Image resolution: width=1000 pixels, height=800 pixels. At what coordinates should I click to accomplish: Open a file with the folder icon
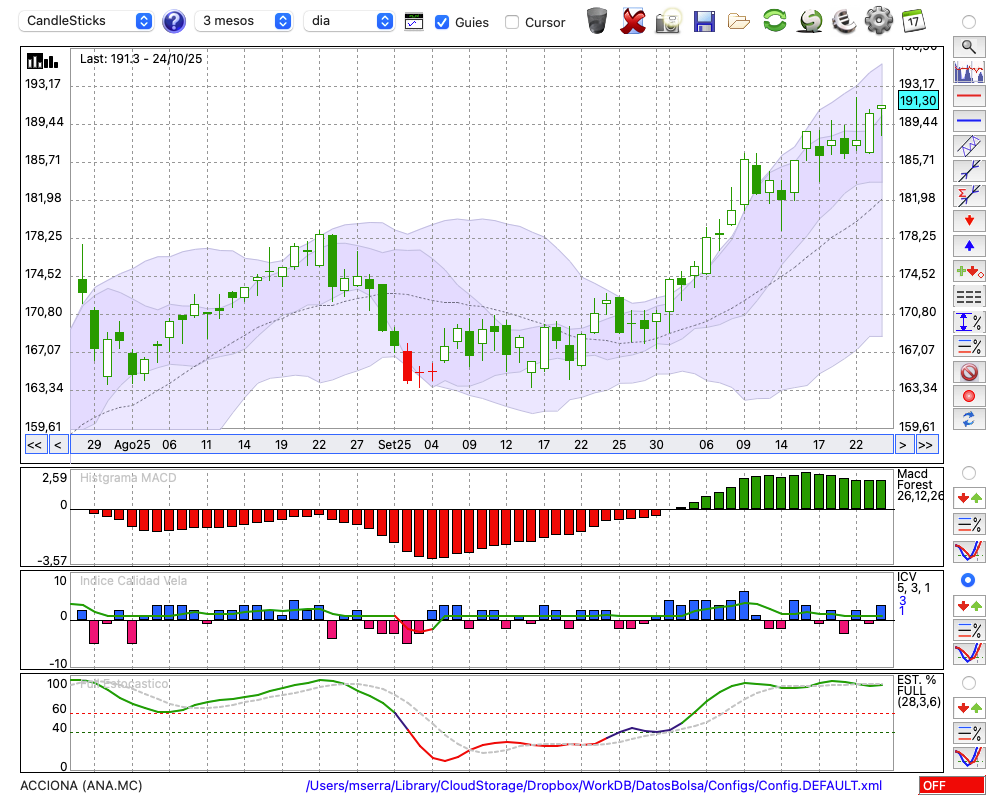tap(739, 22)
